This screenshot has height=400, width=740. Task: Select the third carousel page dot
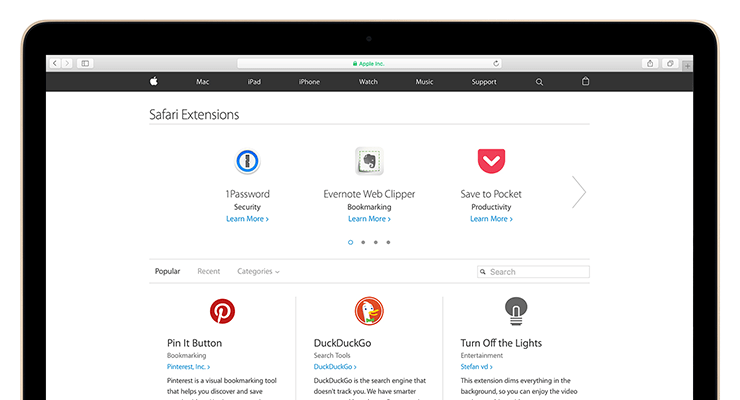pos(376,242)
